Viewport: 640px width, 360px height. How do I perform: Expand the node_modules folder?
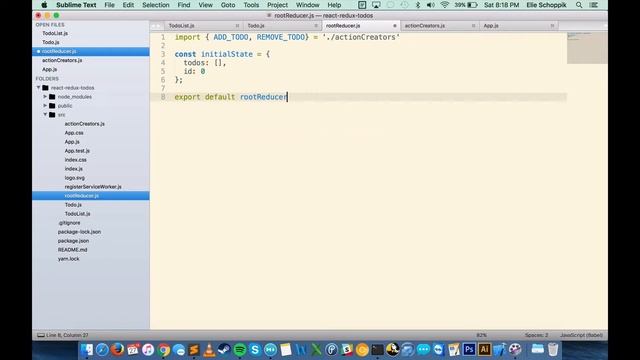(45, 97)
